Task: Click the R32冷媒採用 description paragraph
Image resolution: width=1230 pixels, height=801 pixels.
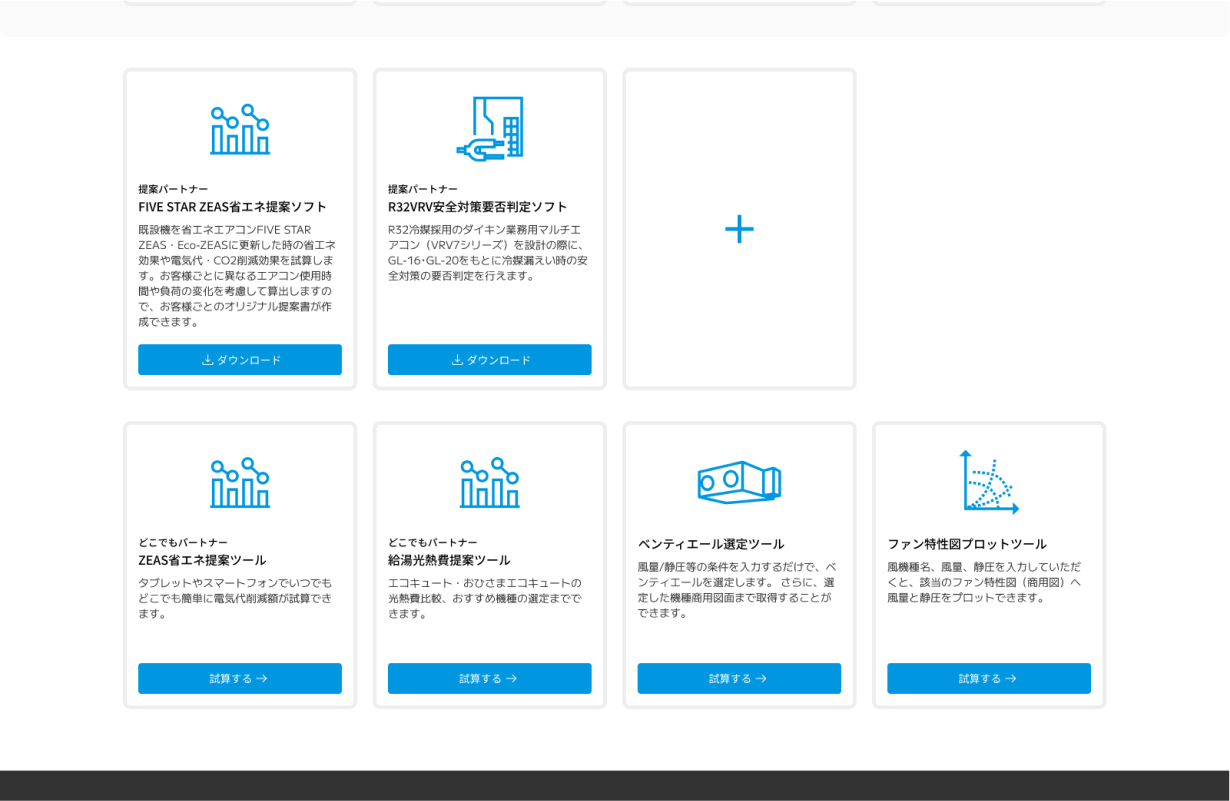Action: (x=488, y=252)
